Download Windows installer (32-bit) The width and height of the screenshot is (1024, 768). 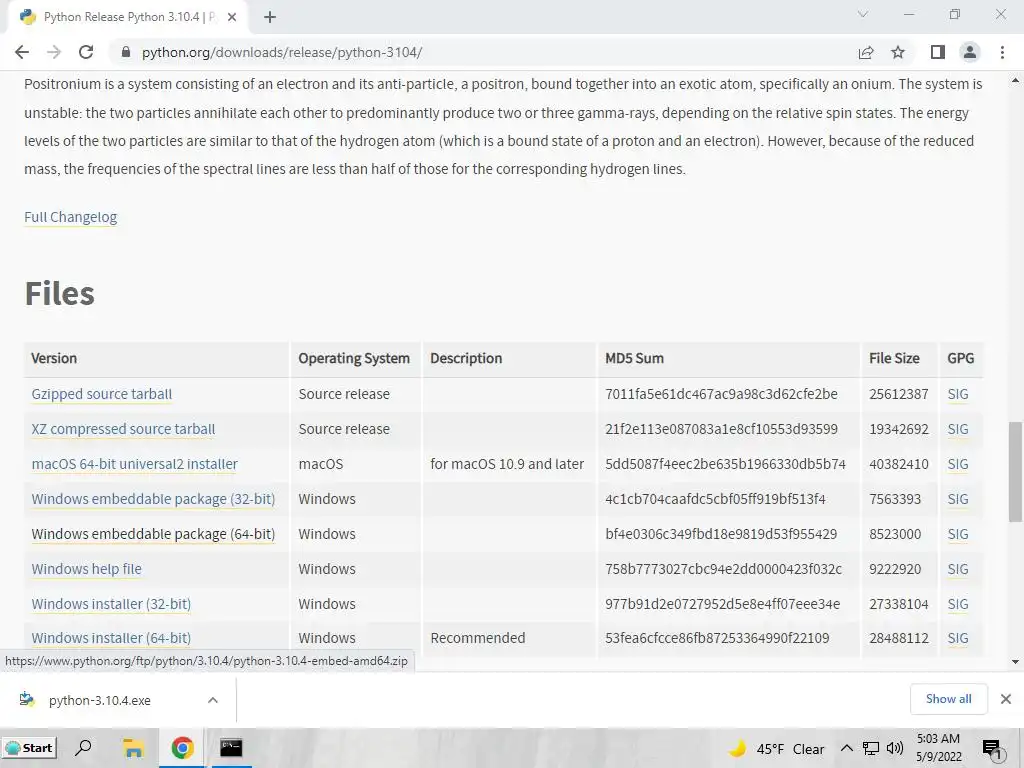pyautogui.click(x=111, y=604)
